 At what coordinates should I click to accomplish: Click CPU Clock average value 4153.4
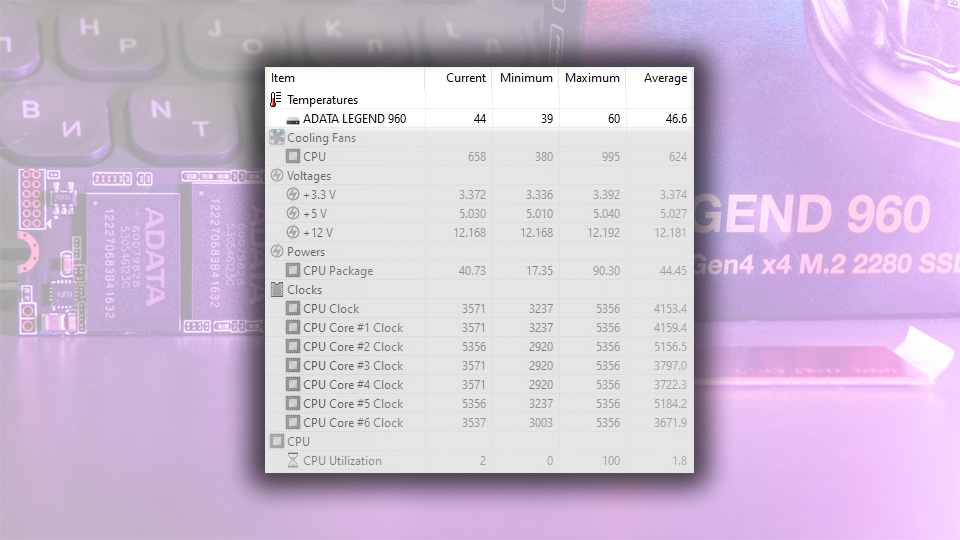tap(670, 309)
